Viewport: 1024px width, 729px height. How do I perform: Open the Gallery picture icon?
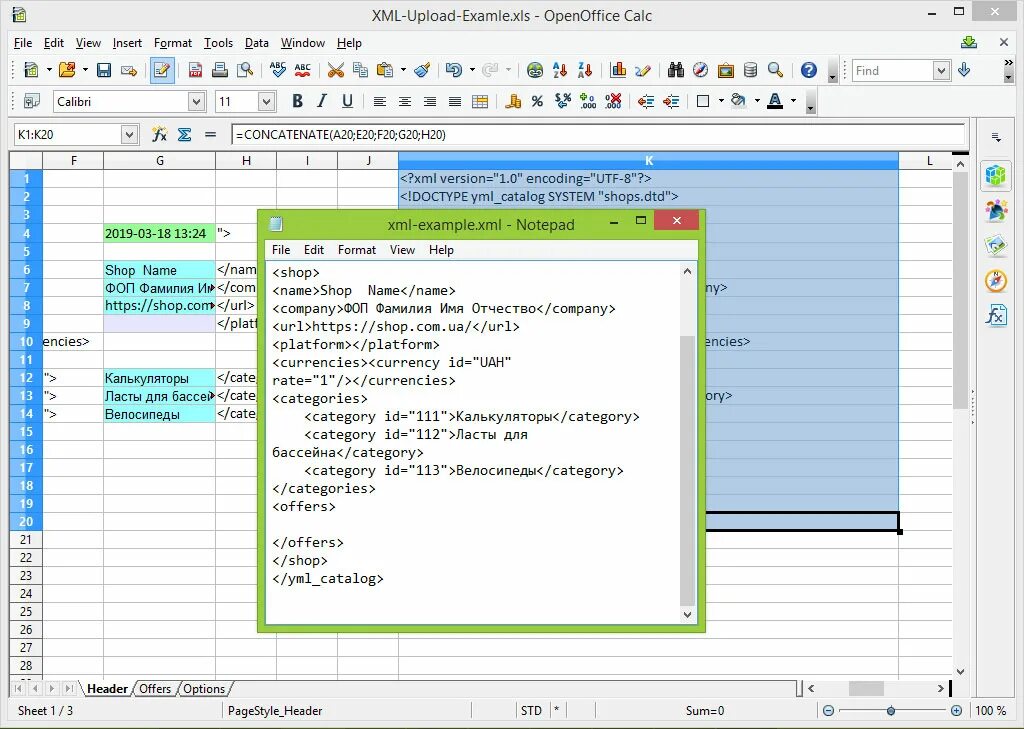725,70
